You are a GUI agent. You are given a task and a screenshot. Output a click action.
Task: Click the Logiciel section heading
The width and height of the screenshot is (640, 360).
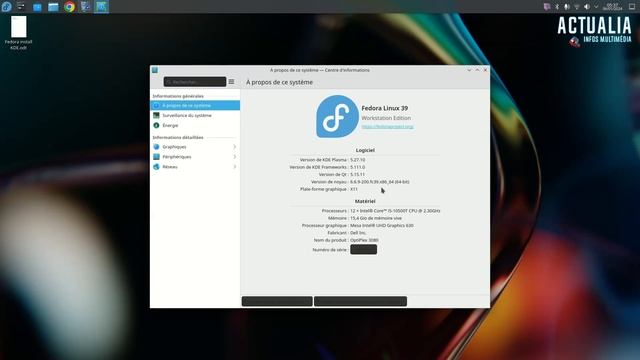point(365,150)
